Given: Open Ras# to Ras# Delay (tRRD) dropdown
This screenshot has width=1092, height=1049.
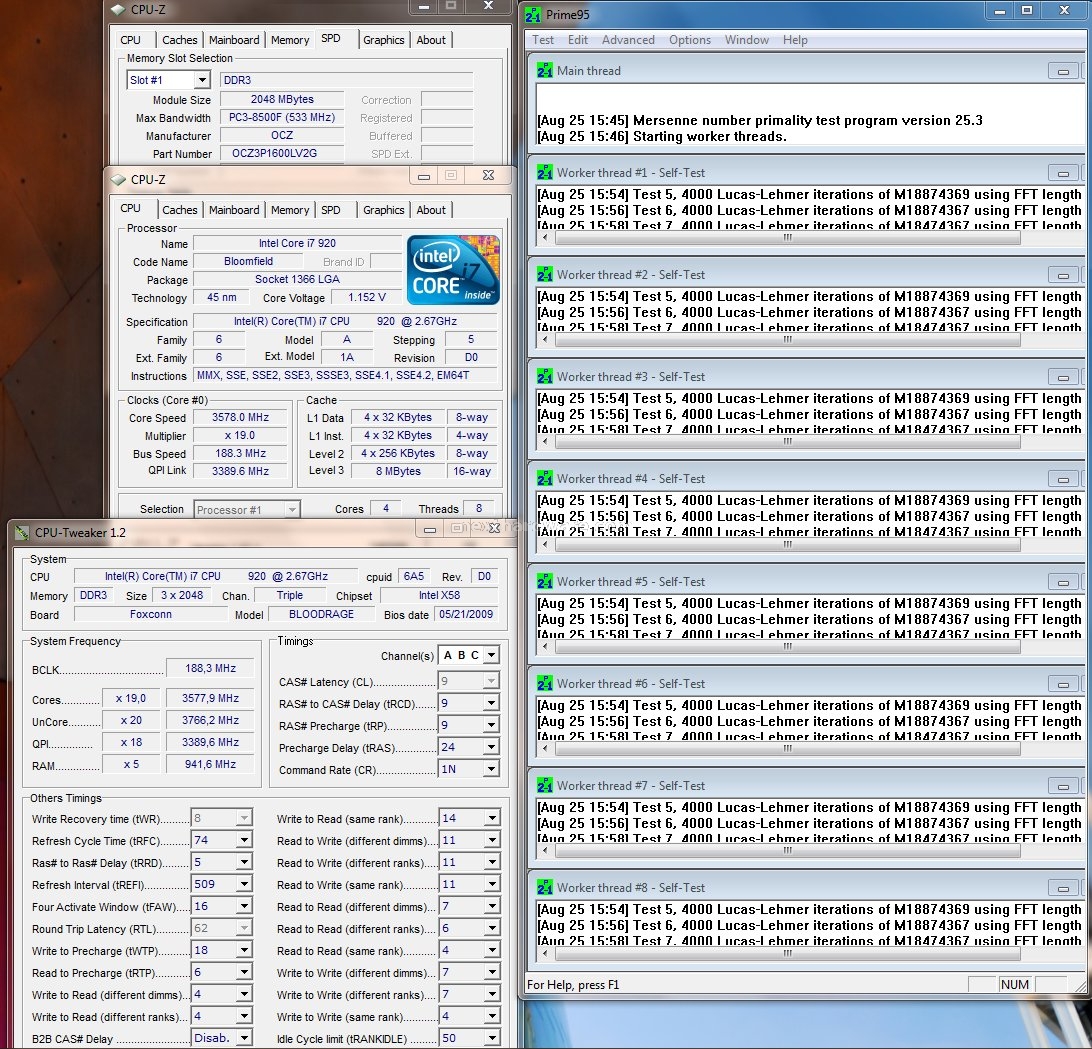Looking at the screenshot, I should (x=244, y=862).
